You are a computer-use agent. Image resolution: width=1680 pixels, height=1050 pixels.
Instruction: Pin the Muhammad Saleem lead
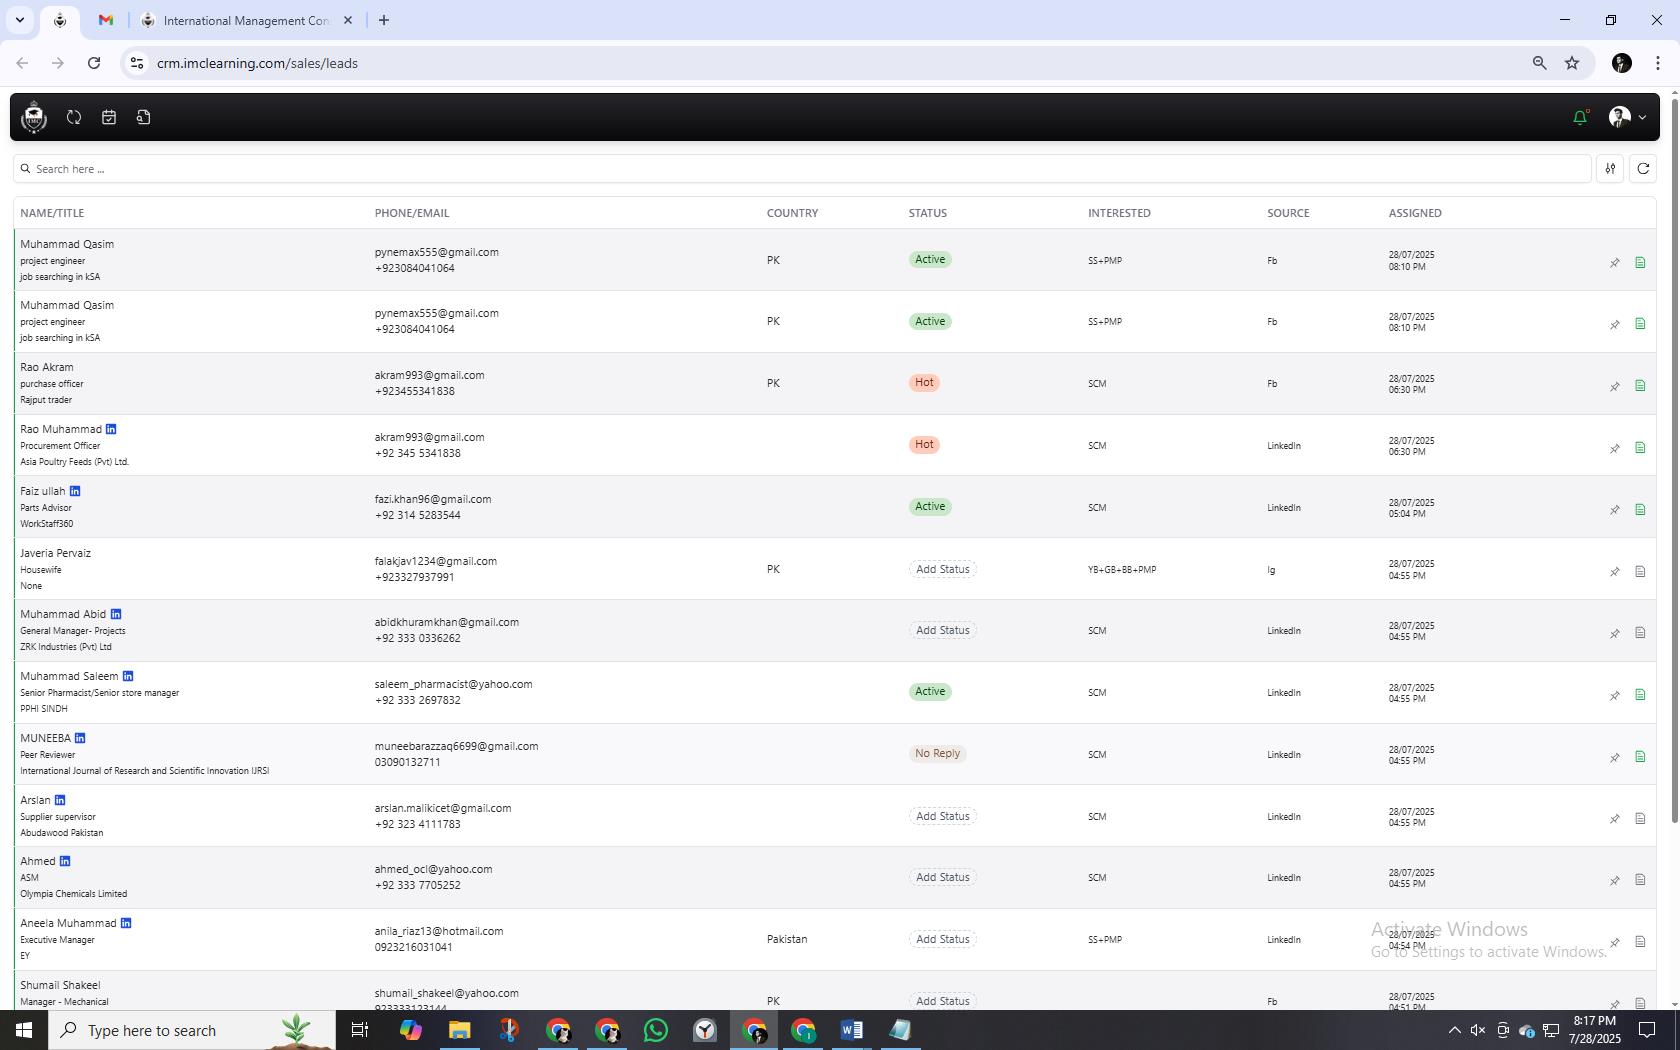(1614, 695)
